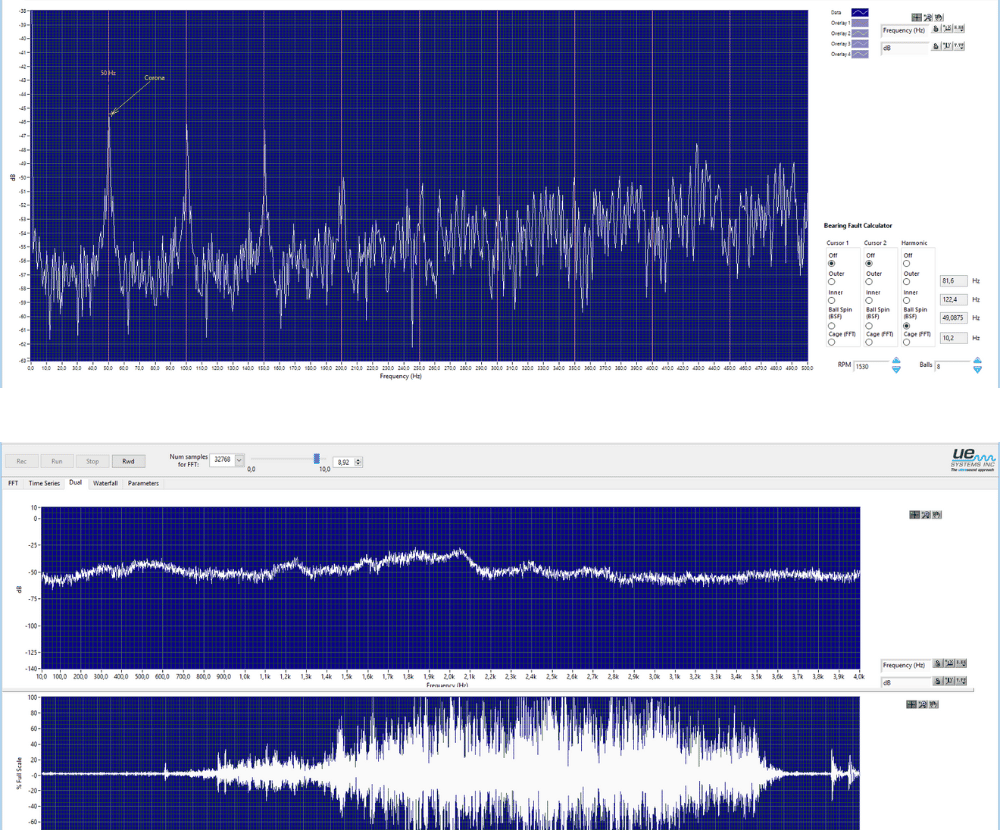
Task: Open Overlay 3 plot legend swatch
Action: click(860, 43)
